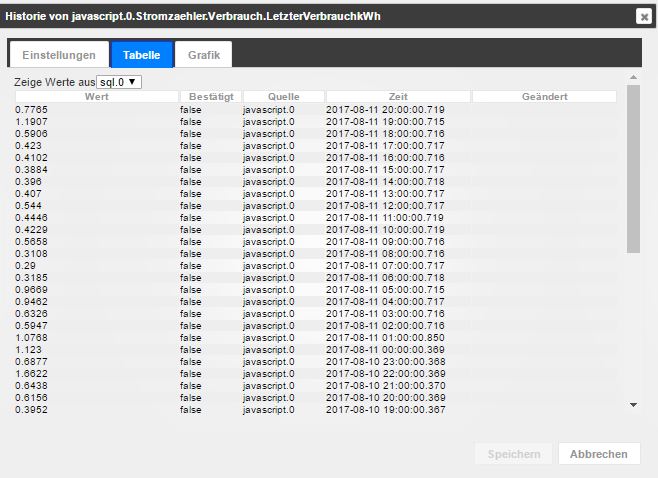Click the Geändert column header
The width and height of the screenshot is (658, 478).
tap(544, 97)
